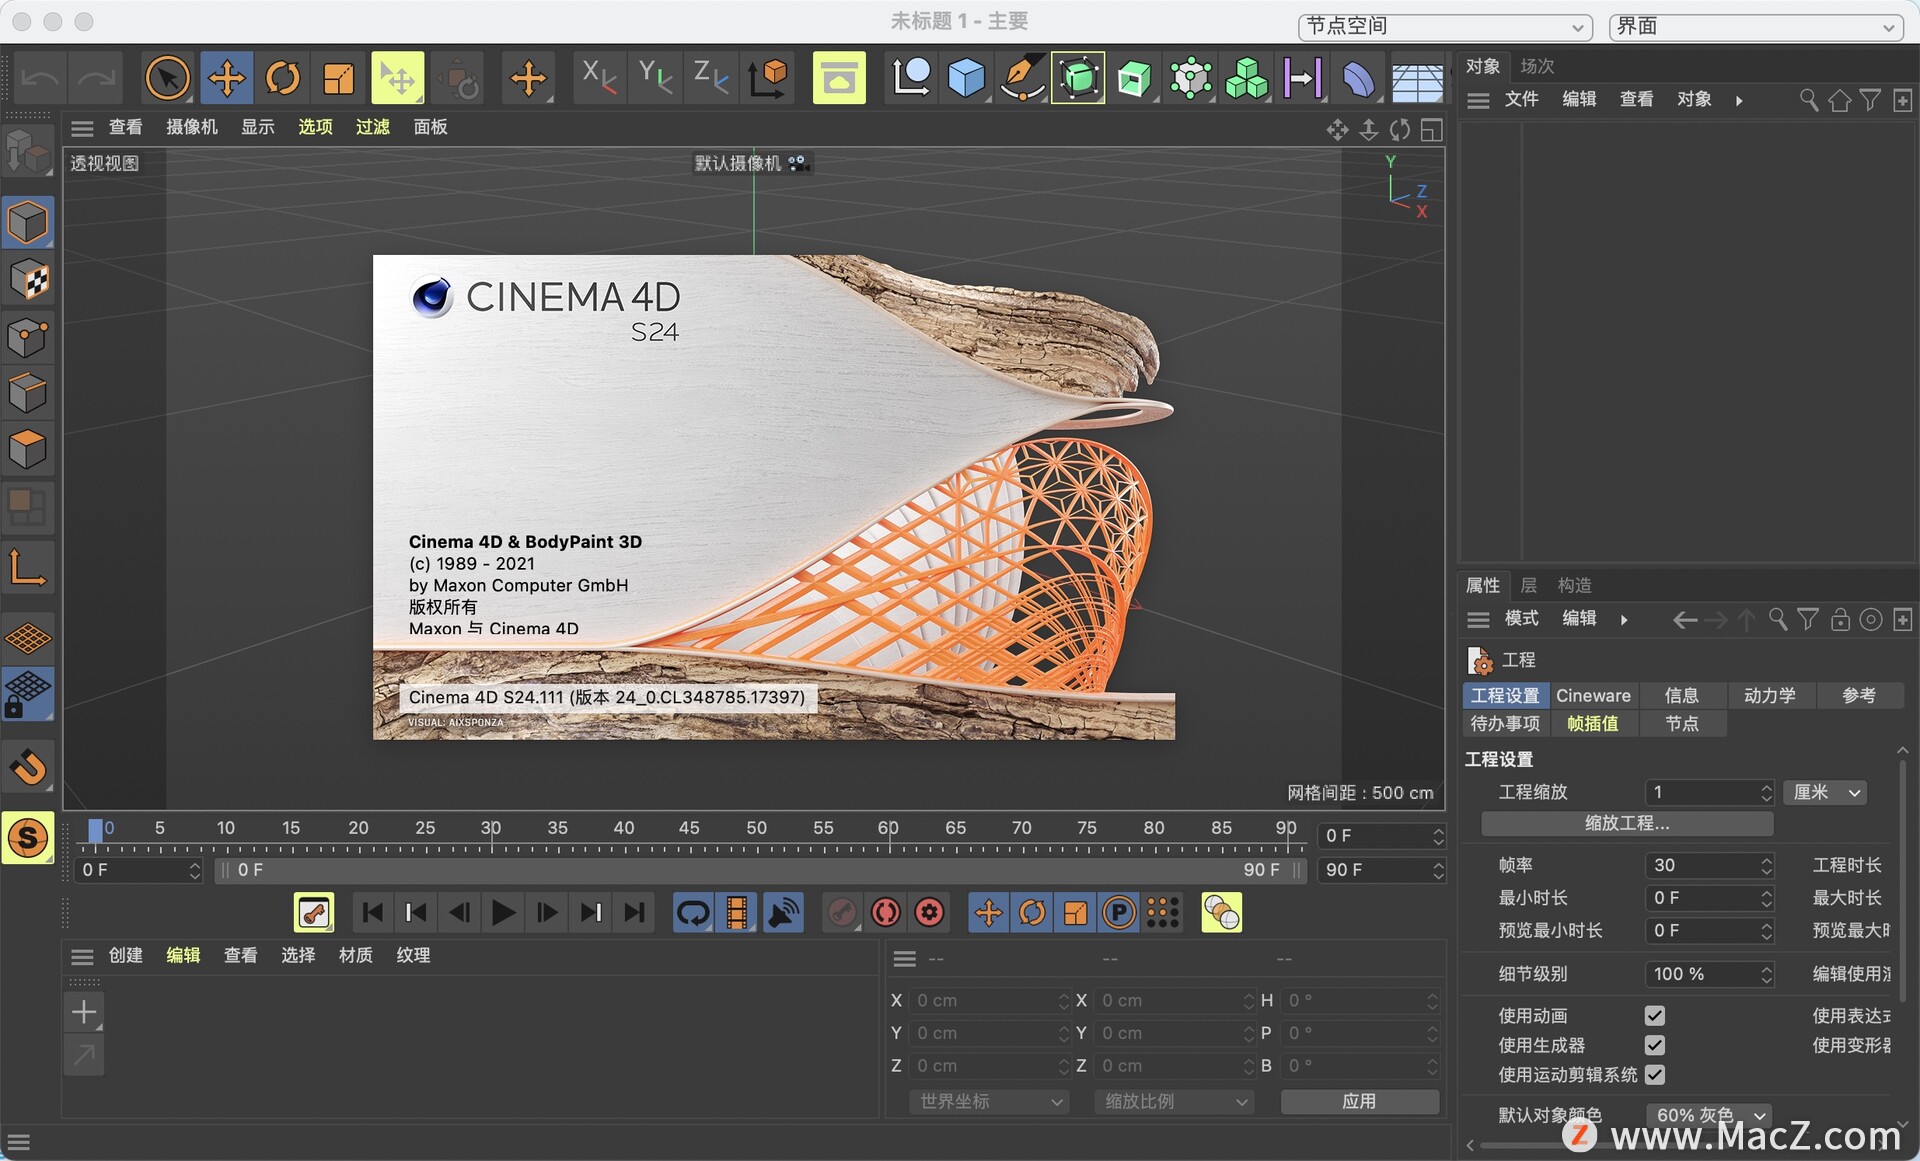Uncheck 使用生成器 checkbox
The height and width of the screenshot is (1161, 1920).
tap(1655, 1046)
